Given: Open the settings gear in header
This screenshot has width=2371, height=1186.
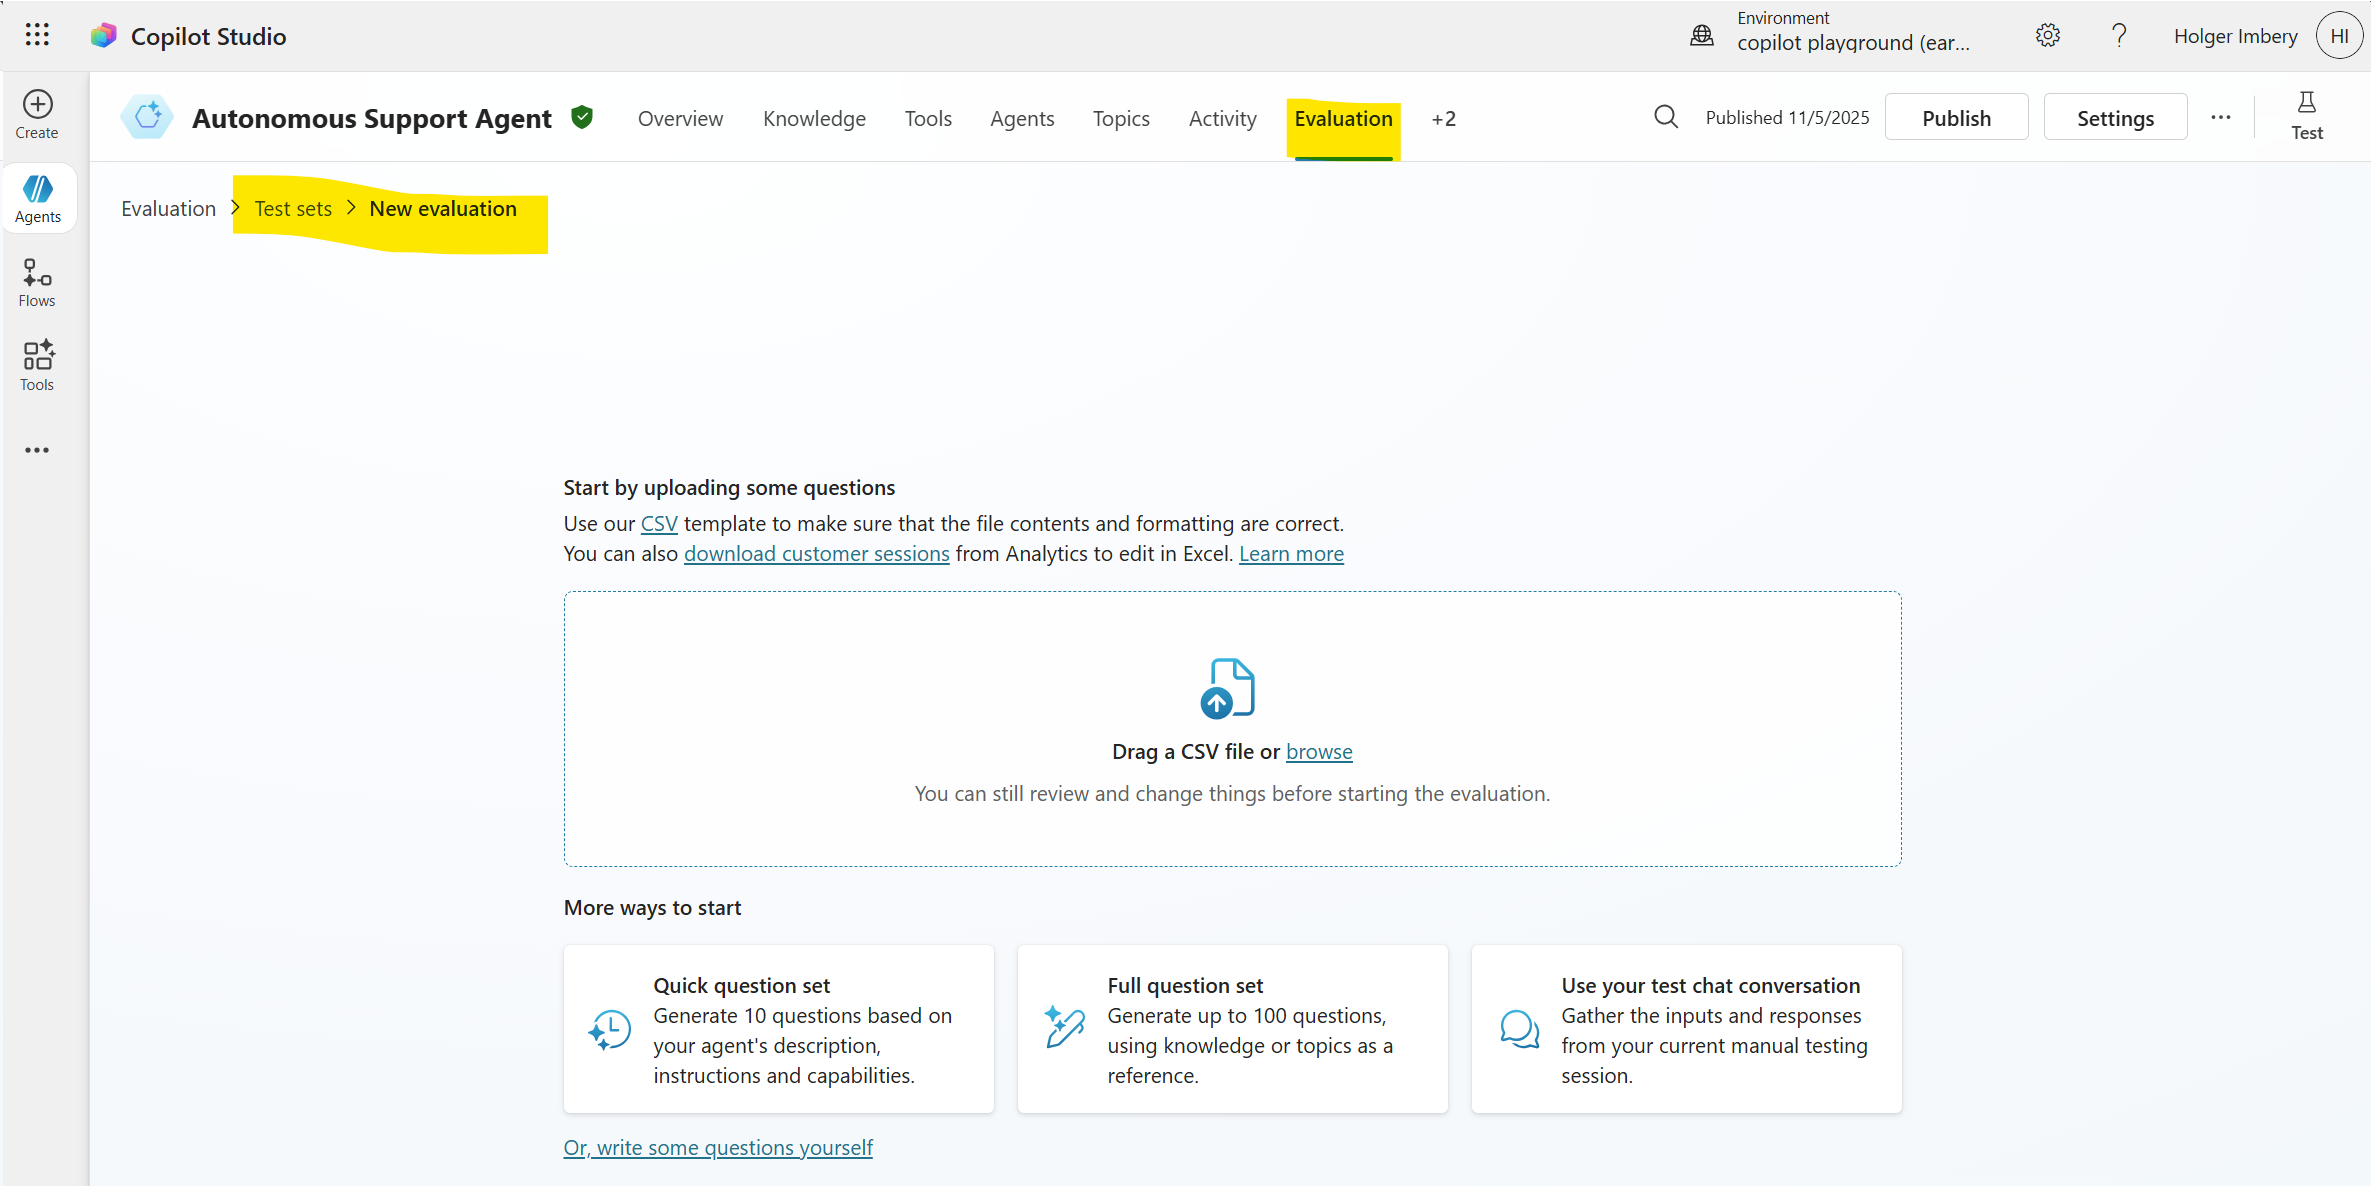Looking at the screenshot, I should pyautogui.click(x=2047, y=36).
